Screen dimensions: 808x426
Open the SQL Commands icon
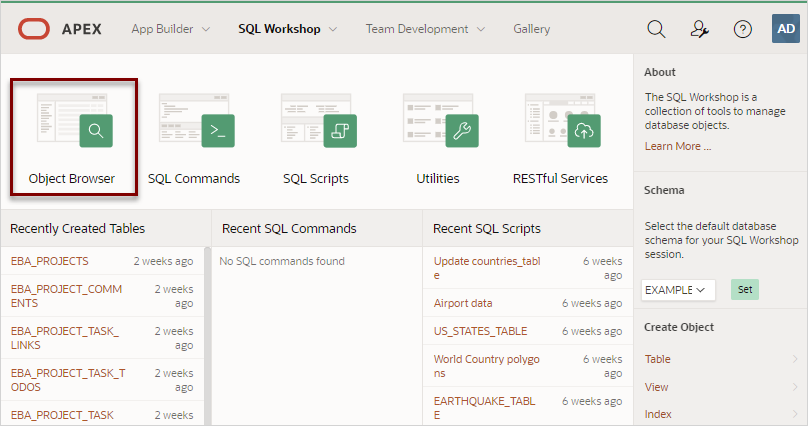click(197, 120)
